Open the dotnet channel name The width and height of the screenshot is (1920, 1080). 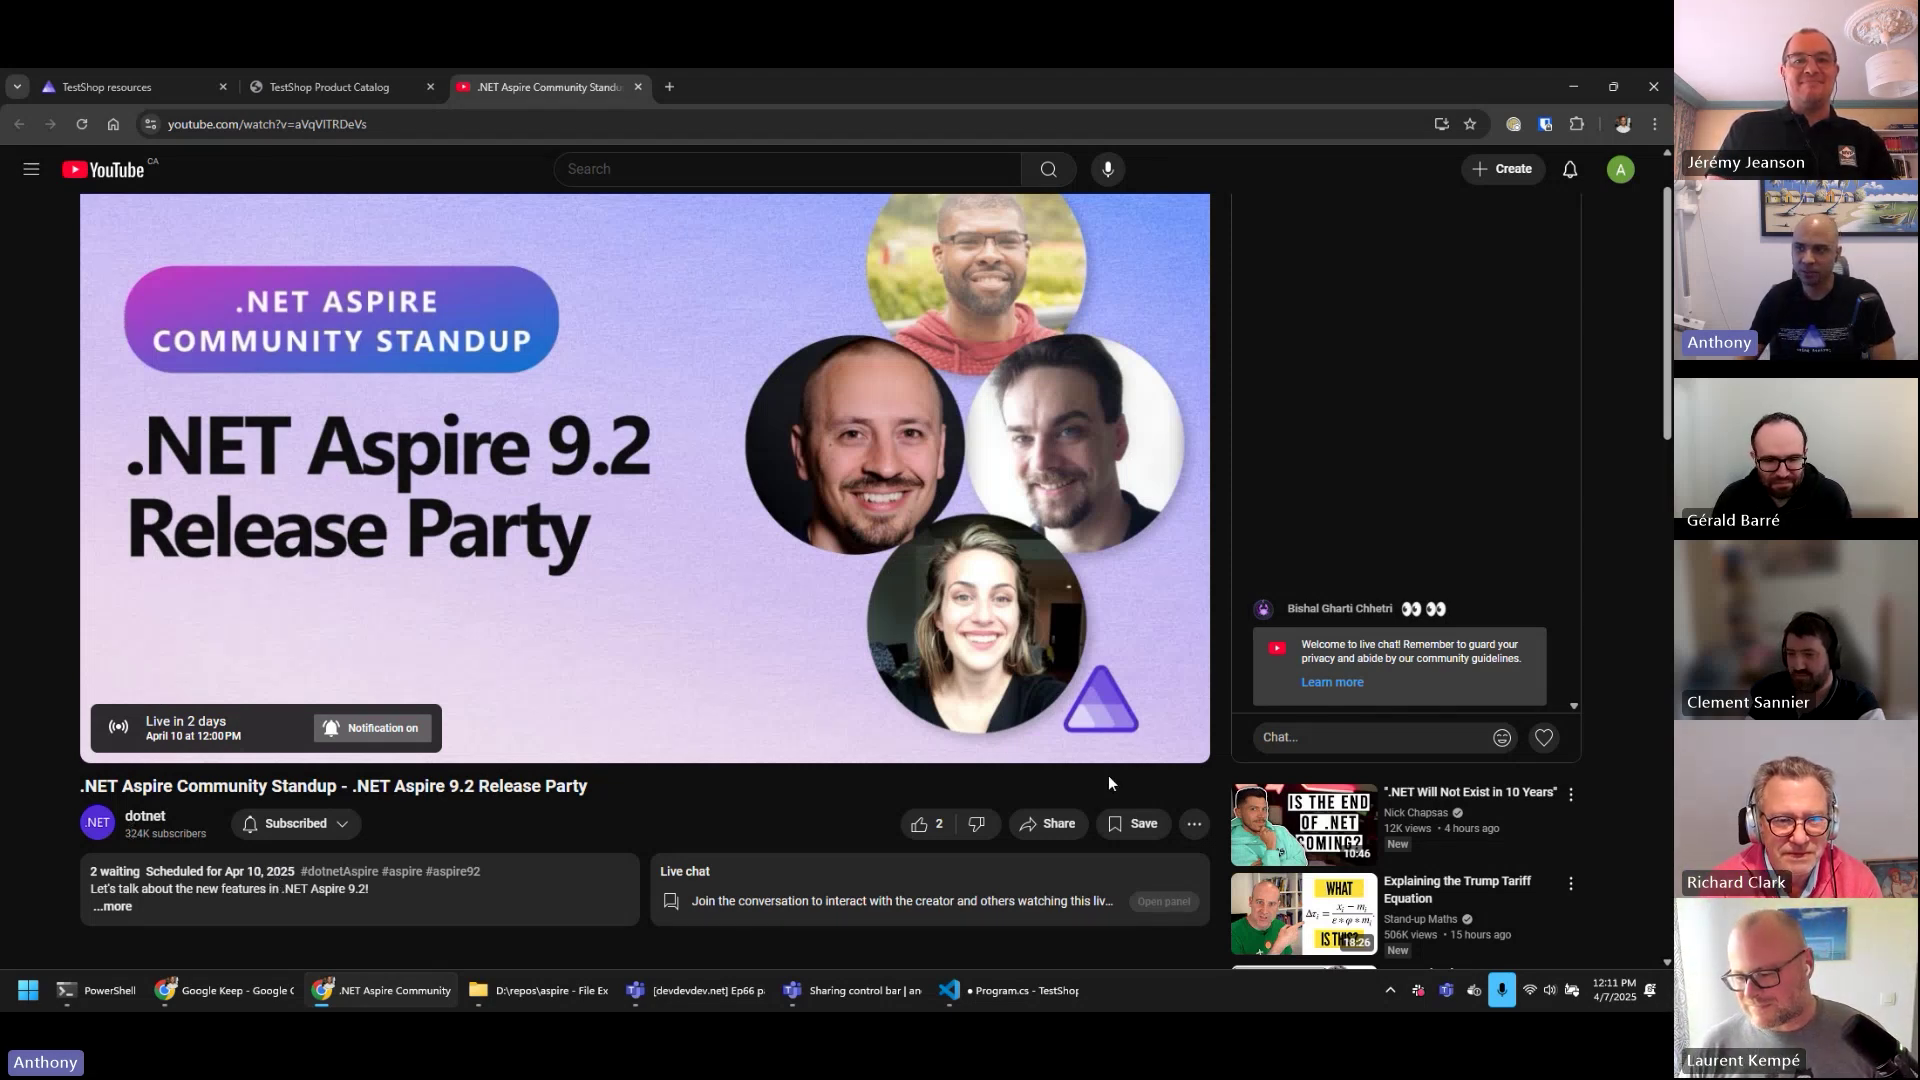tap(145, 817)
